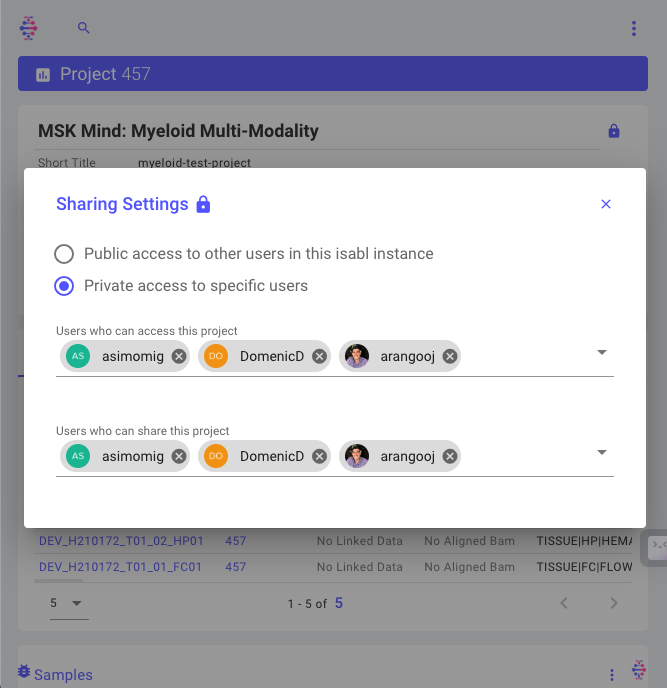Image resolution: width=667 pixels, height=688 pixels.
Task: Click the search magnifier icon
Action: tap(84, 28)
